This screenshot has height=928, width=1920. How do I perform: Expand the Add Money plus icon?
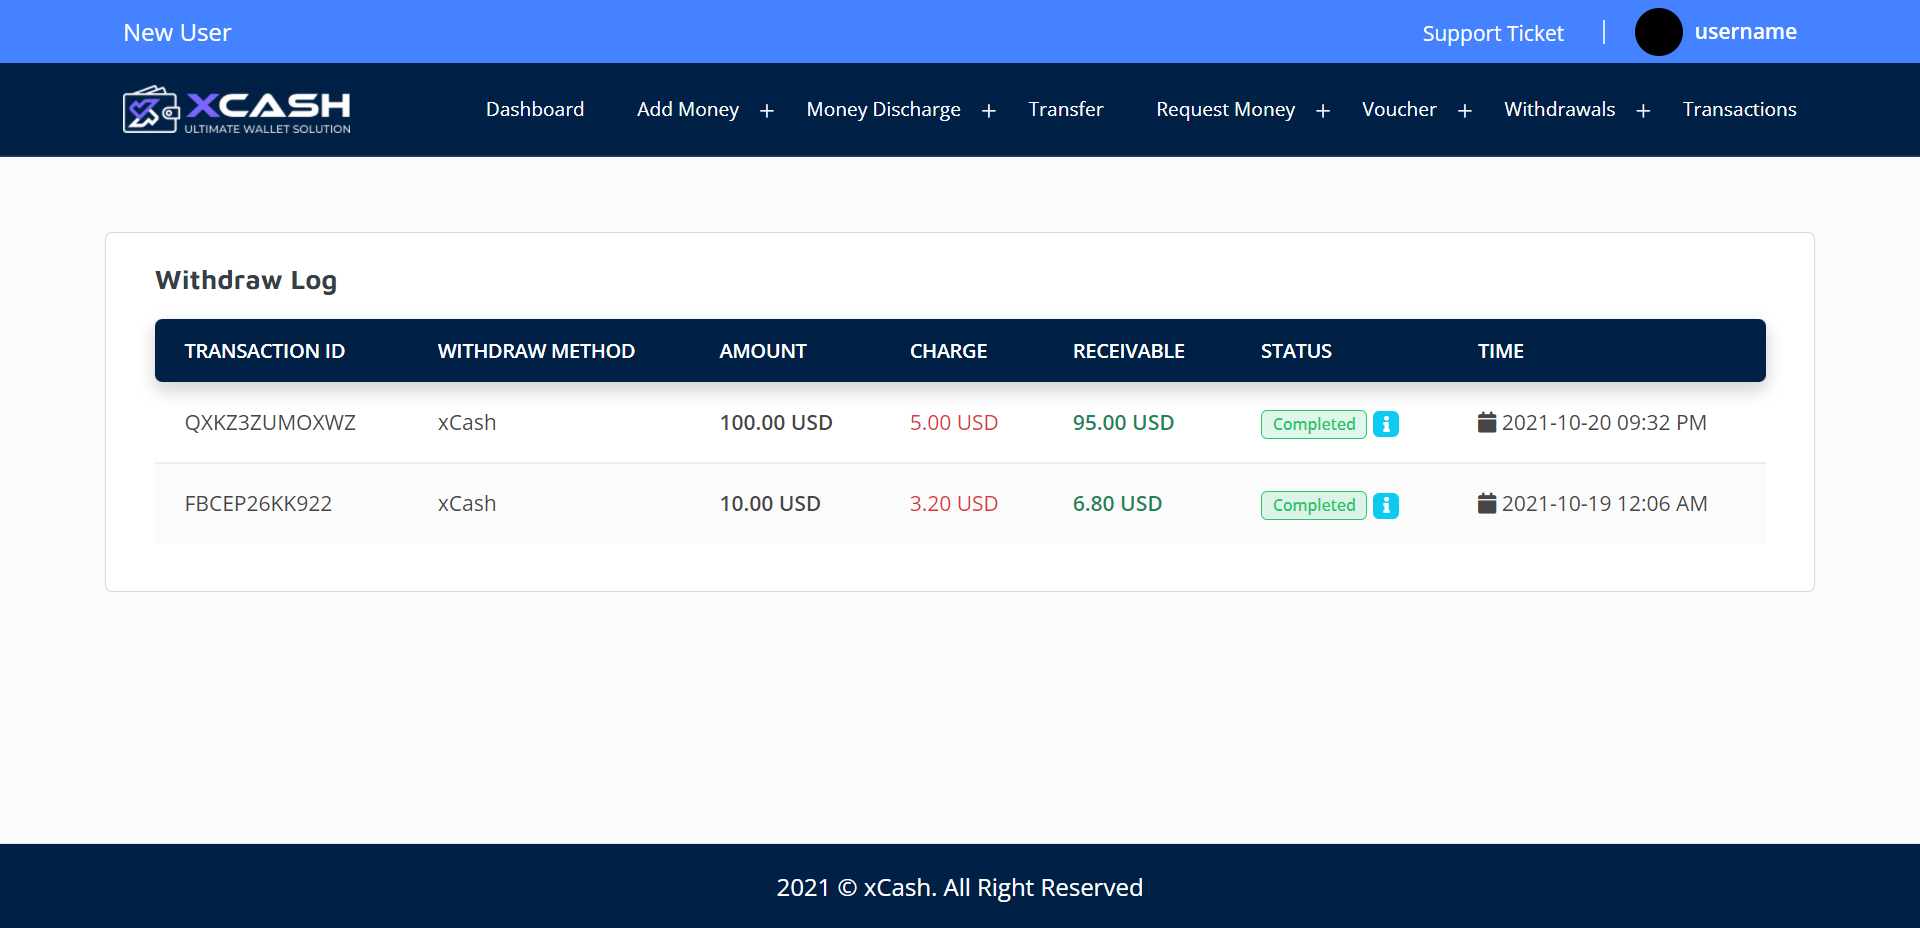[x=767, y=111]
